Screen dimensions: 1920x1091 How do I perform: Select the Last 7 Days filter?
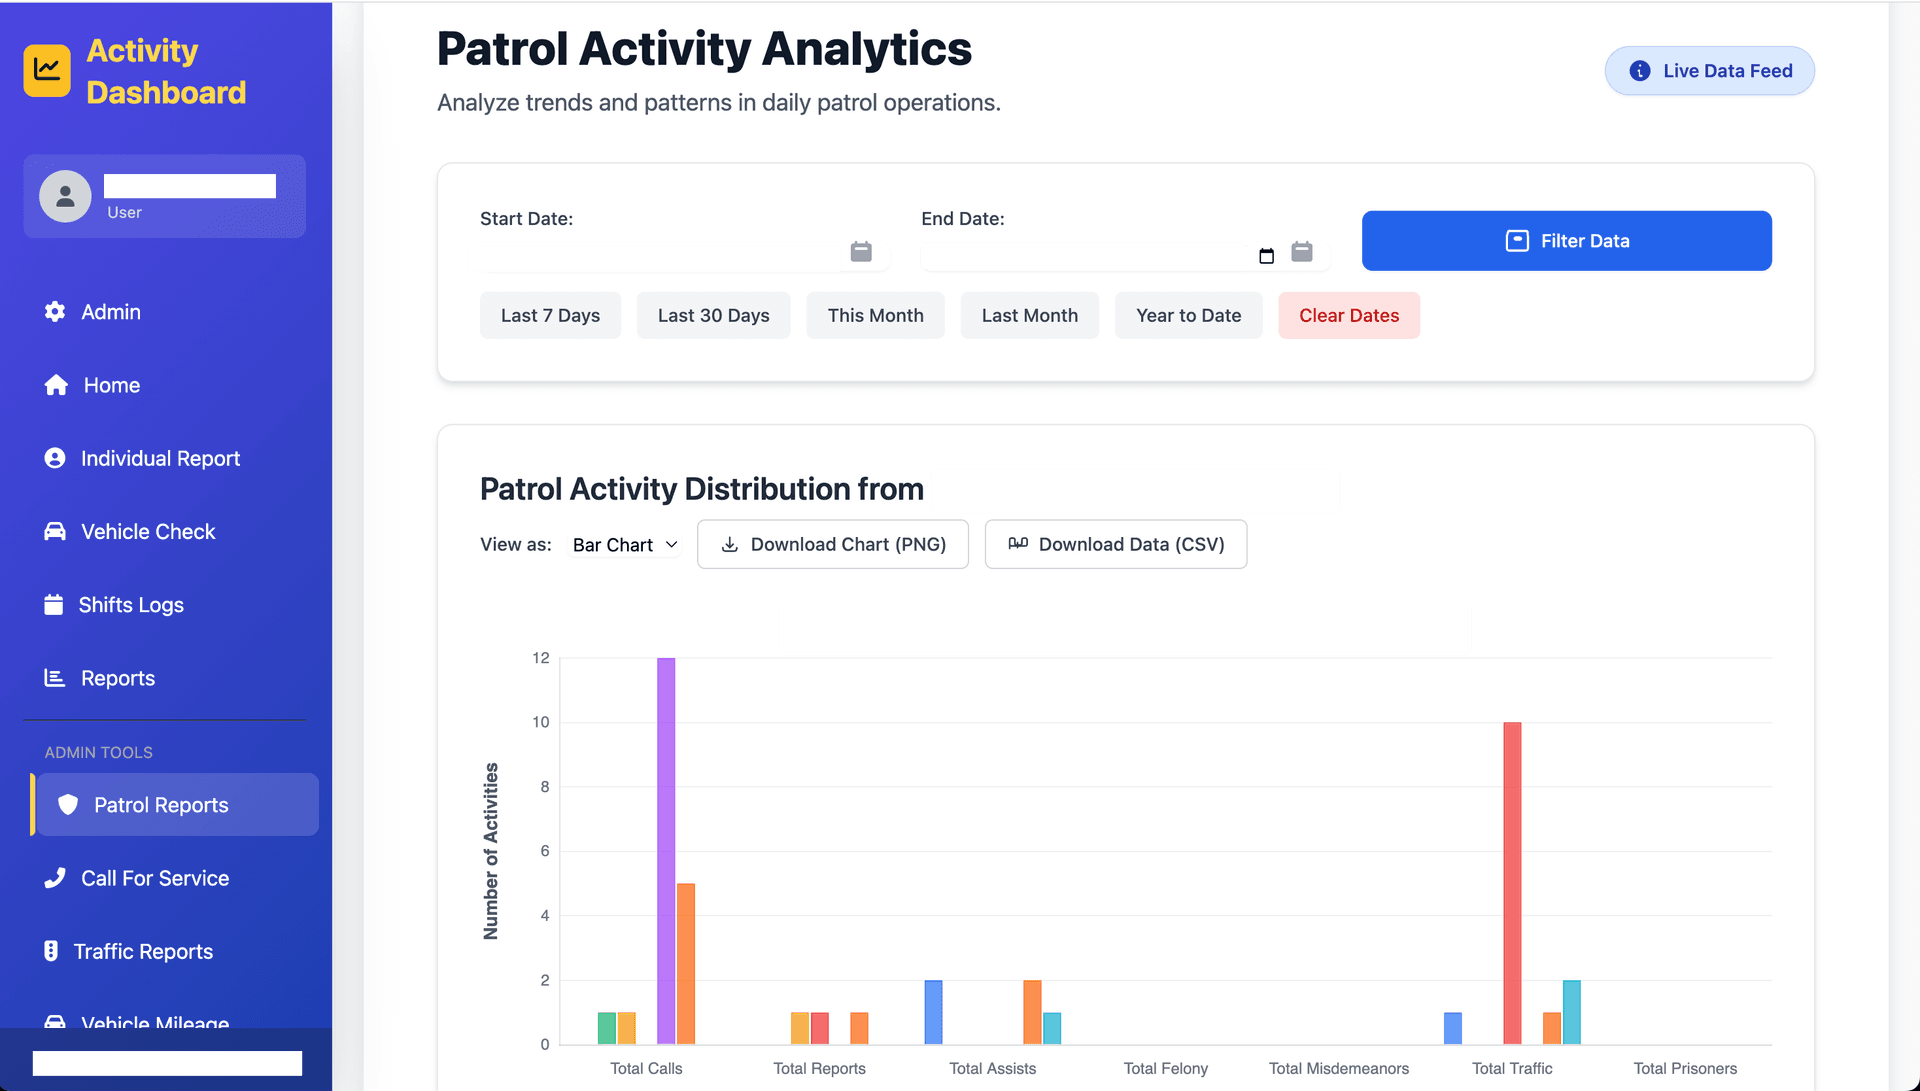pyautogui.click(x=550, y=315)
